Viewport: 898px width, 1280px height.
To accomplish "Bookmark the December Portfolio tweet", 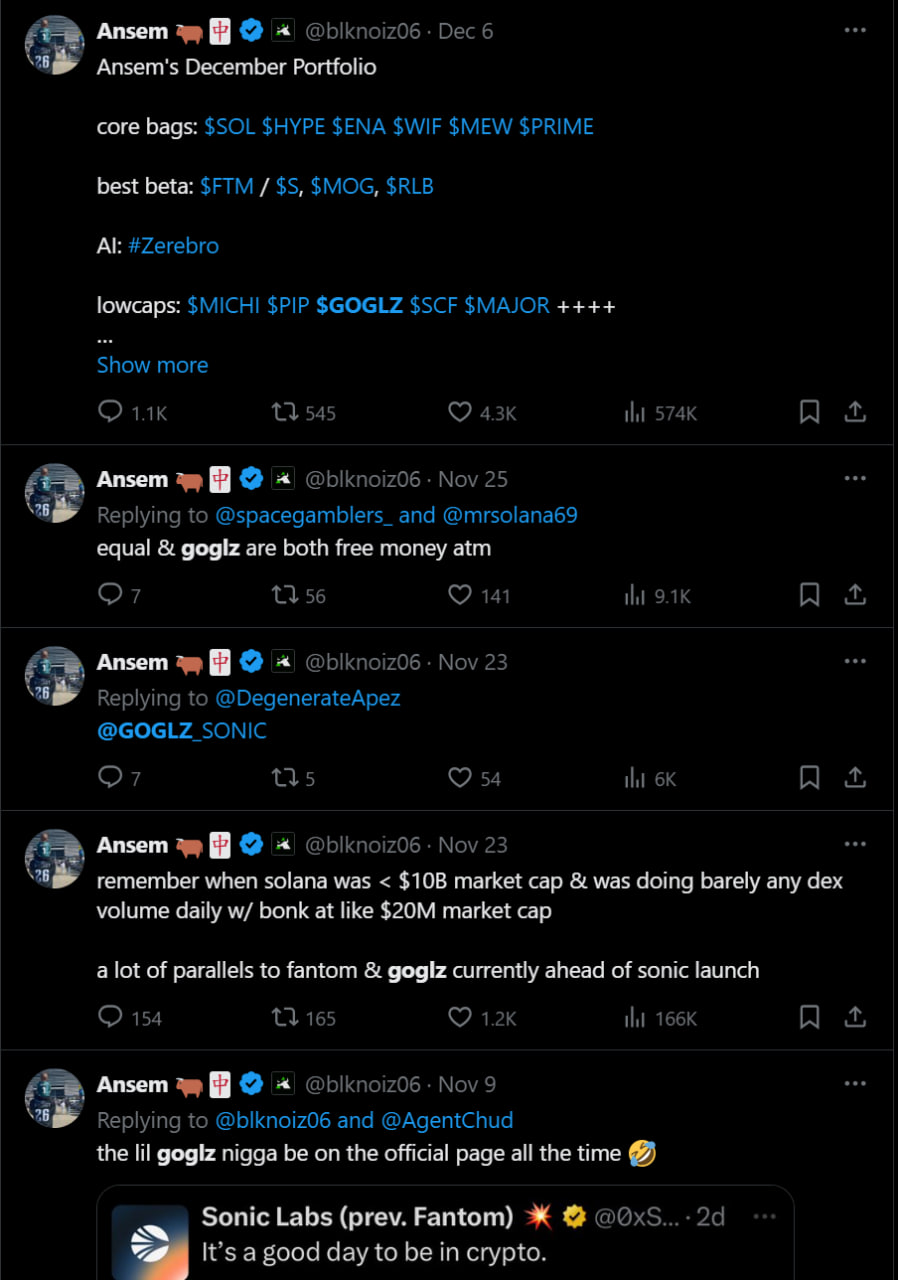I will click(x=809, y=412).
